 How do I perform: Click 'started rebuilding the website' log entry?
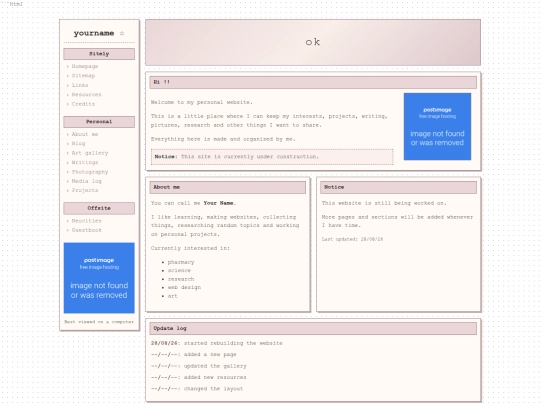pos(233,343)
